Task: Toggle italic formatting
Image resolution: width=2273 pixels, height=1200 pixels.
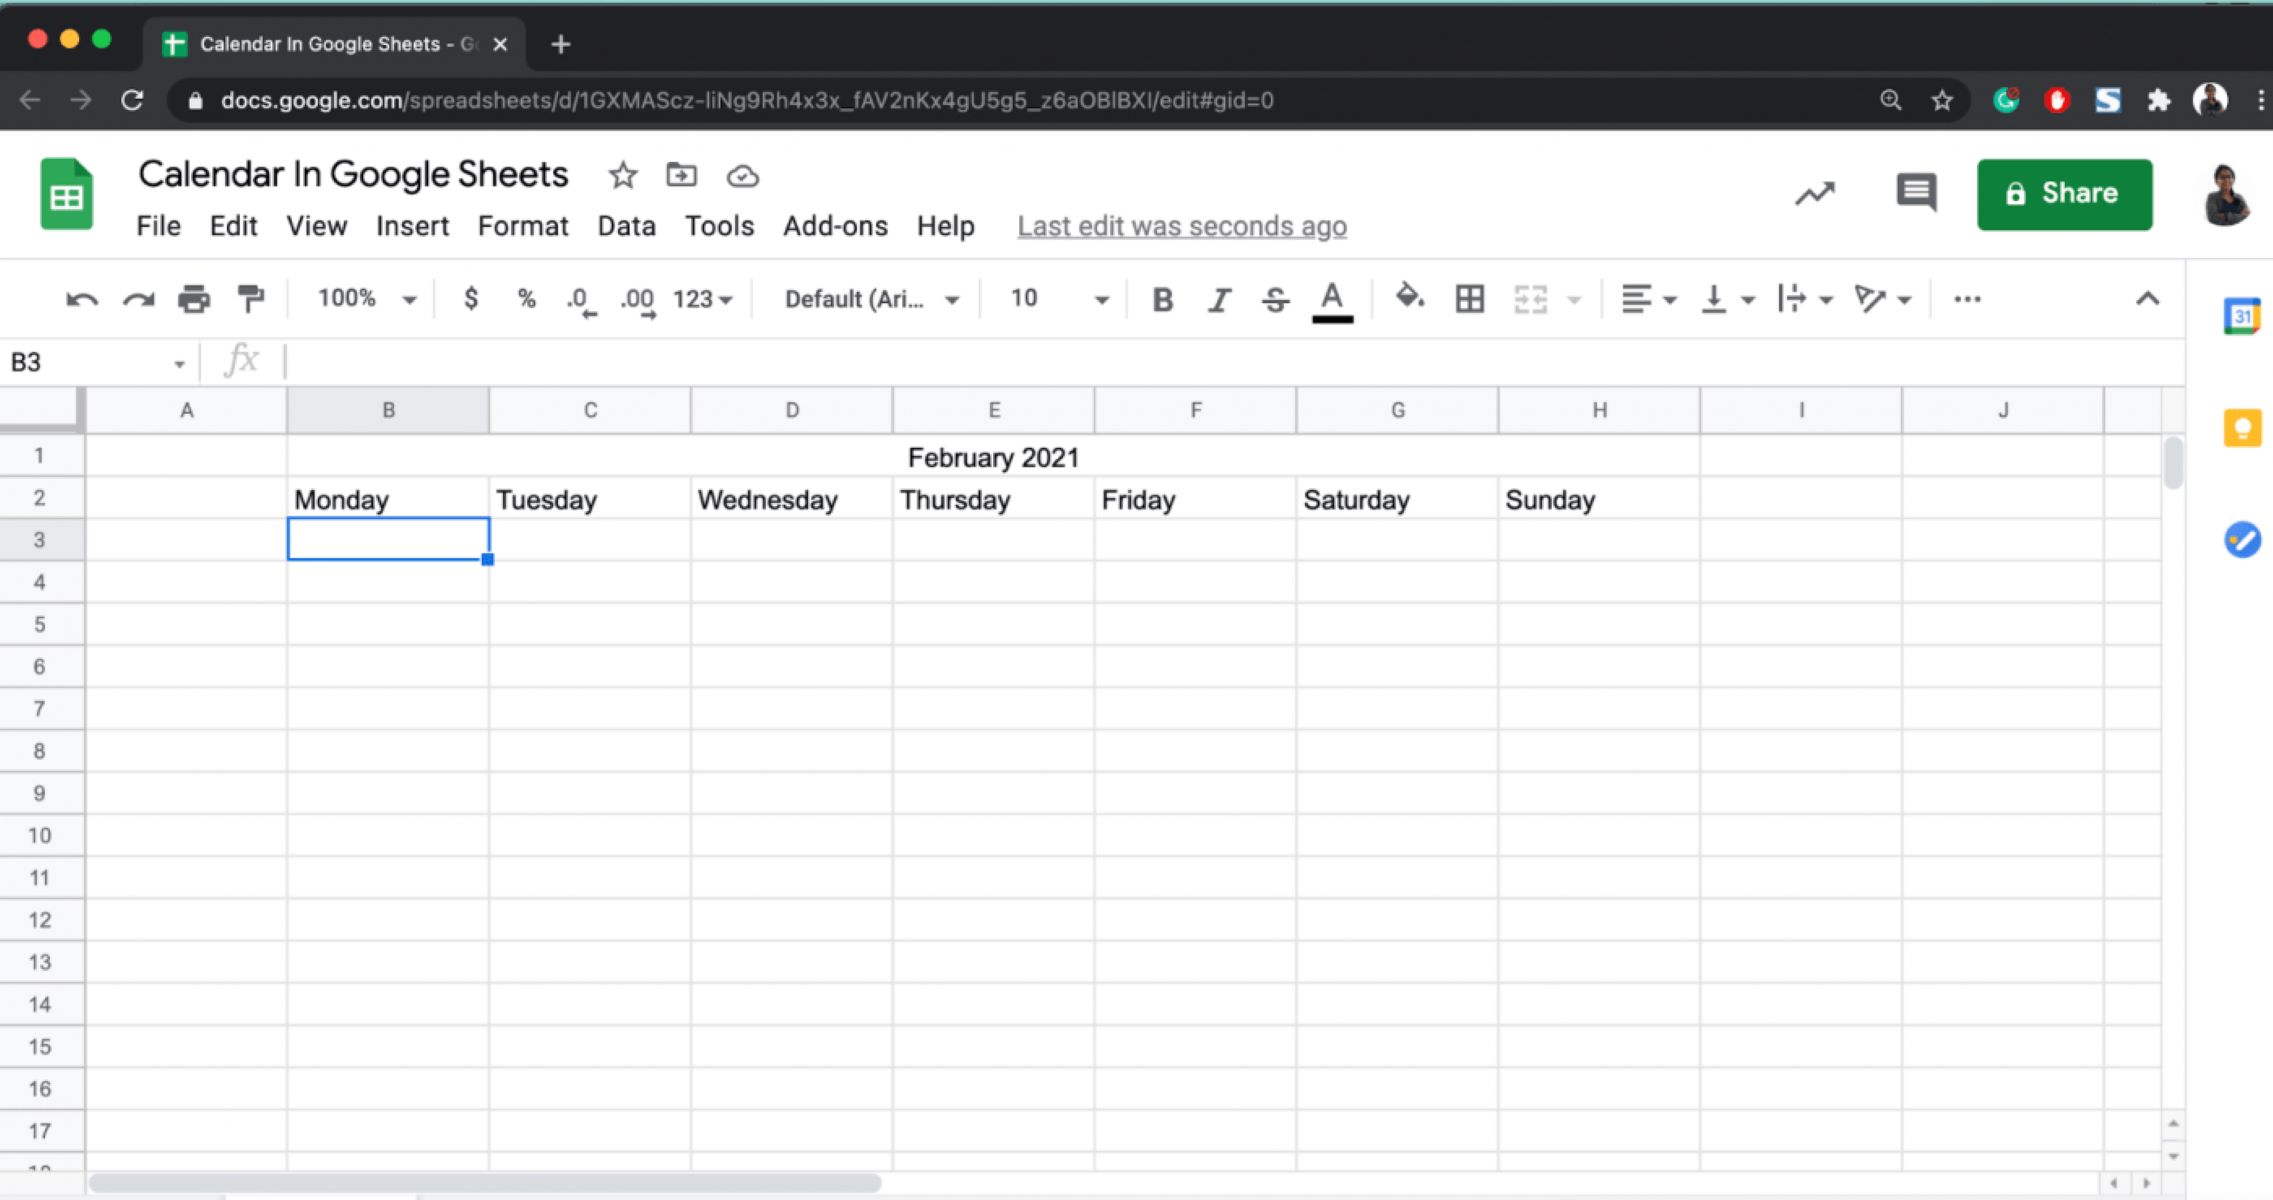Action: click(1219, 298)
